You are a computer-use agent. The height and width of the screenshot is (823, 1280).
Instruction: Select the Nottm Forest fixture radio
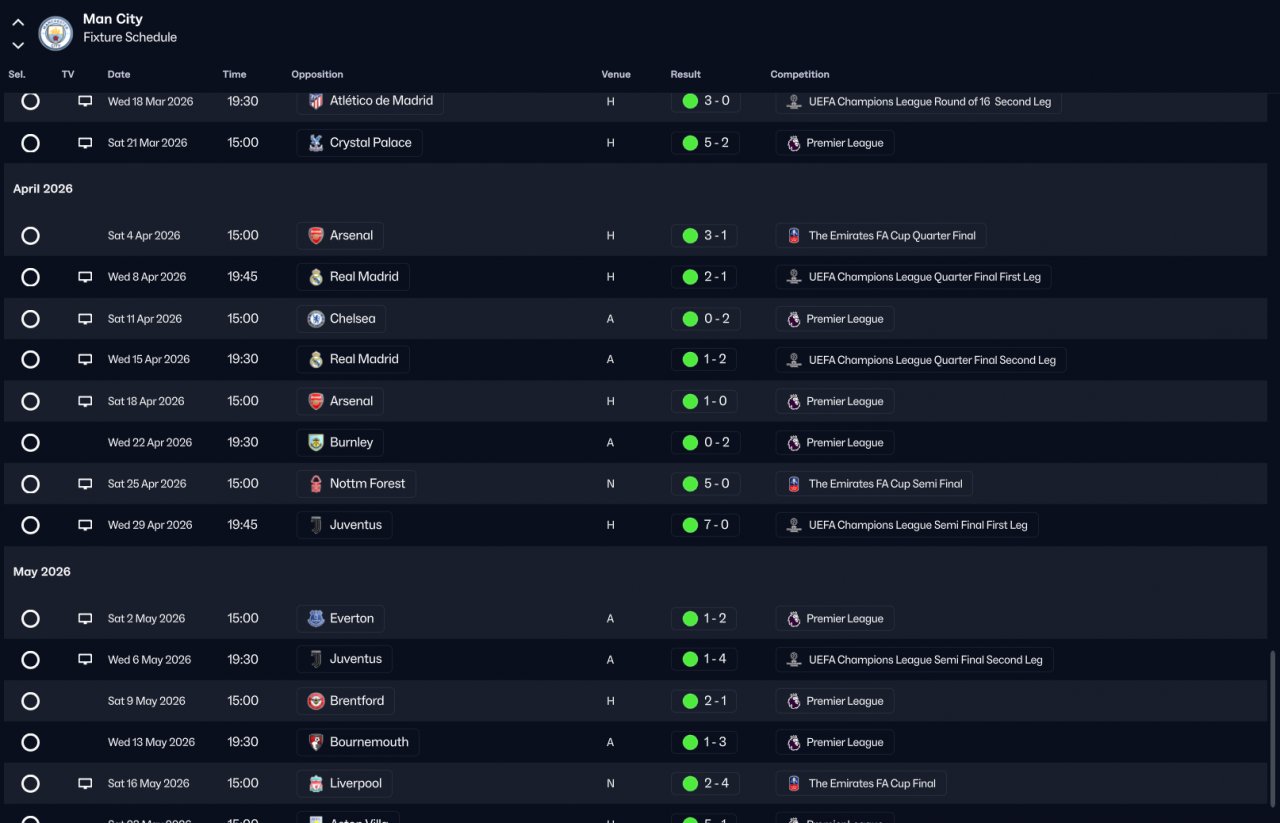pos(31,484)
